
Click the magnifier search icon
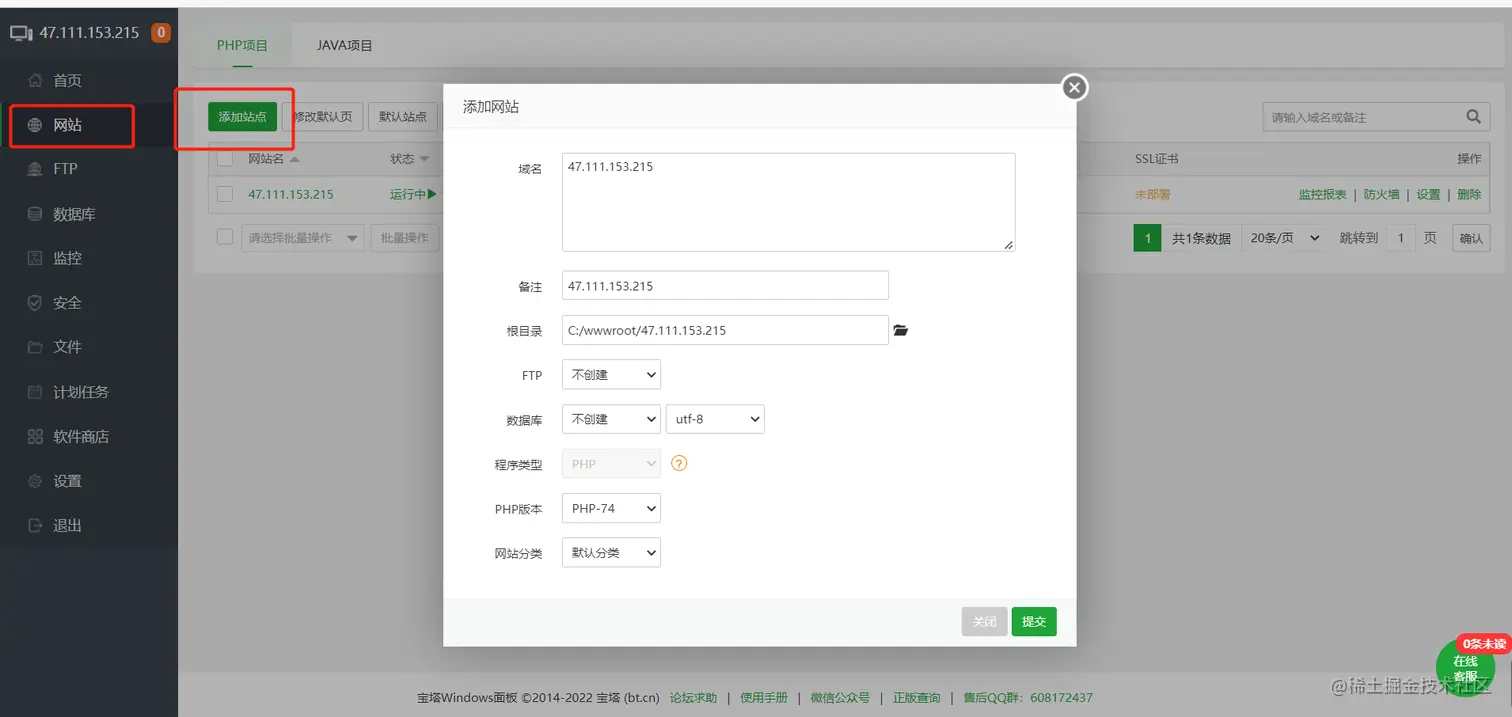tap(1473, 117)
